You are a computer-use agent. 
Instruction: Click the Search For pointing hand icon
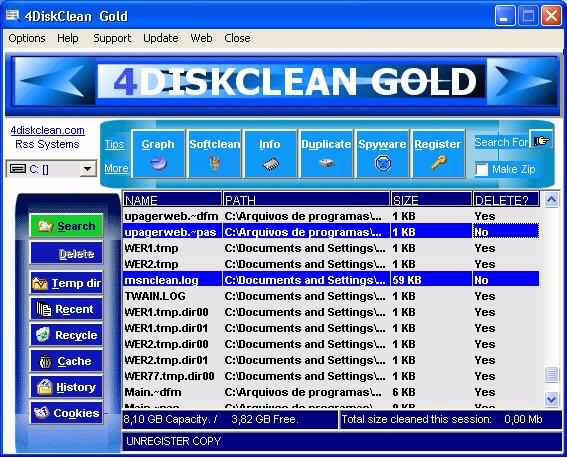541,139
